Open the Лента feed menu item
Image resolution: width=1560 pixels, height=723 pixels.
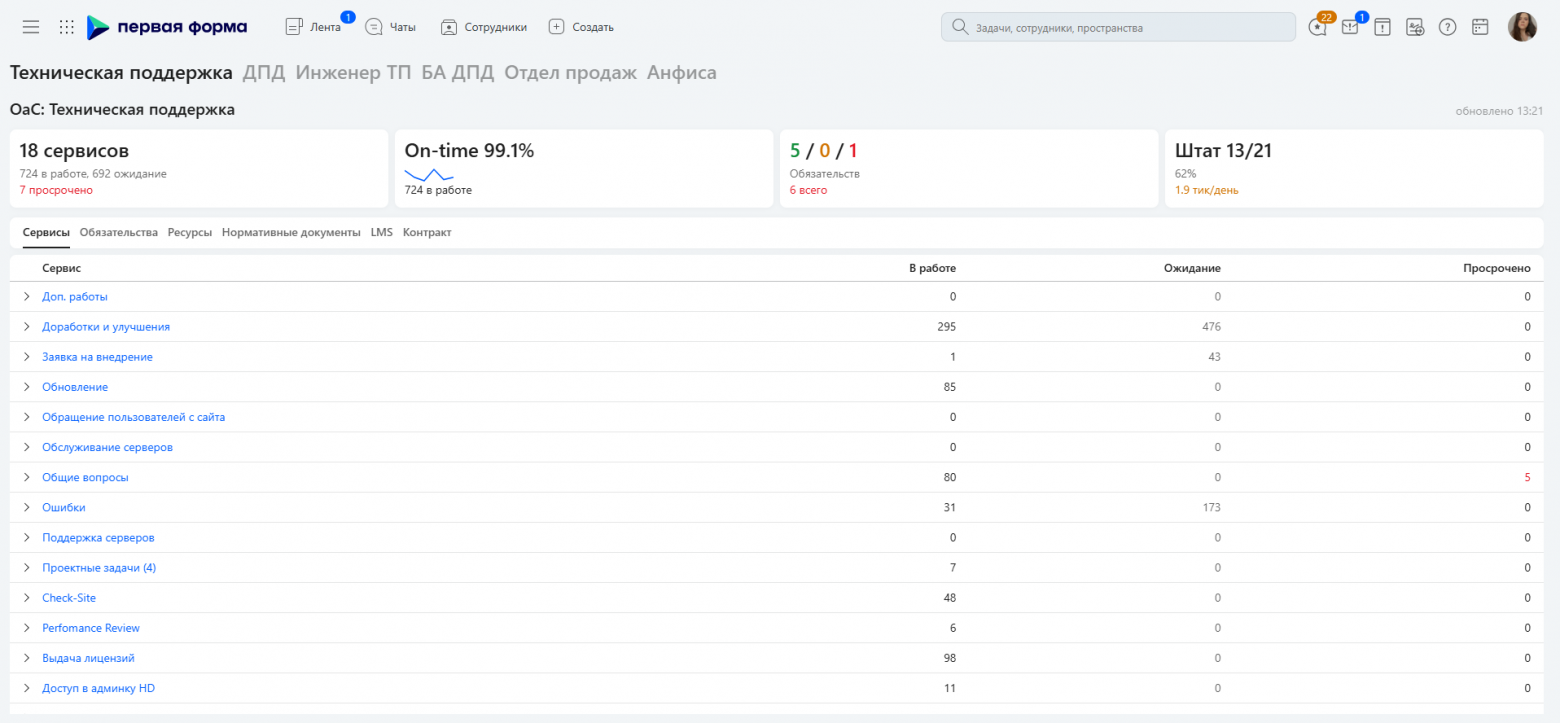[314, 27]
